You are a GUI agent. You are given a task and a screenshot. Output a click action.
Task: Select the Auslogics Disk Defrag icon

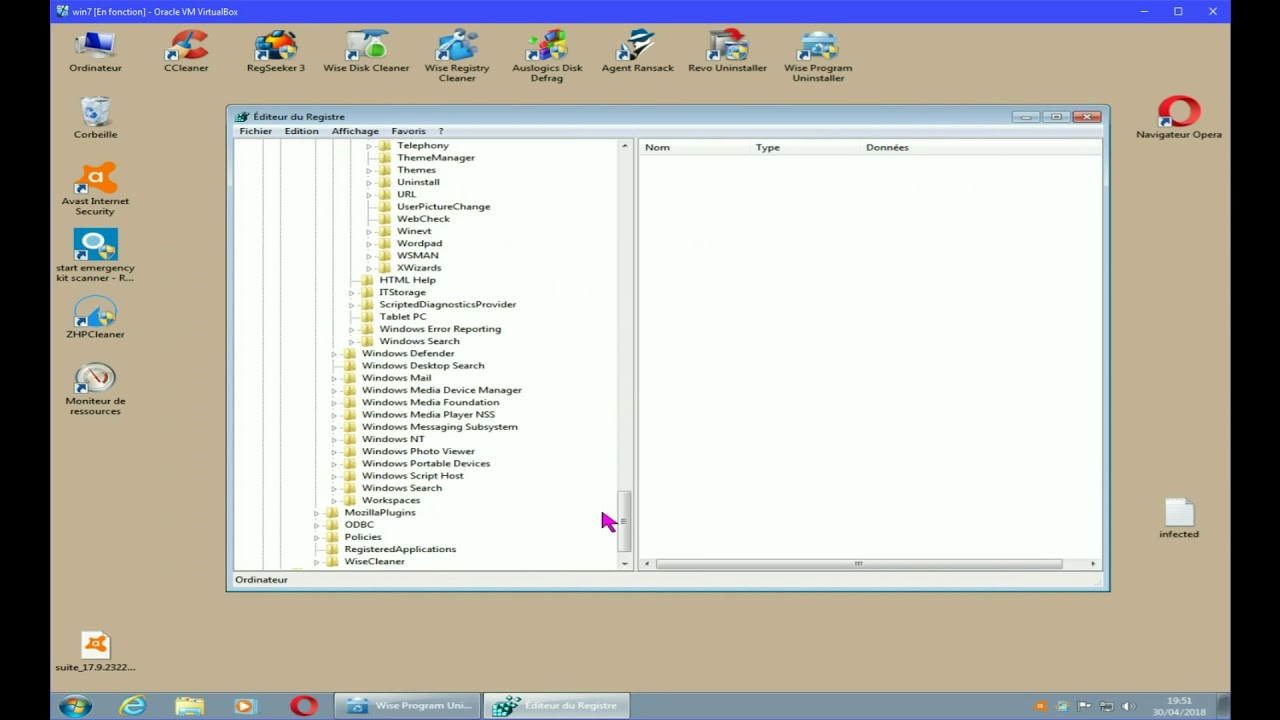tap(547, 56)
